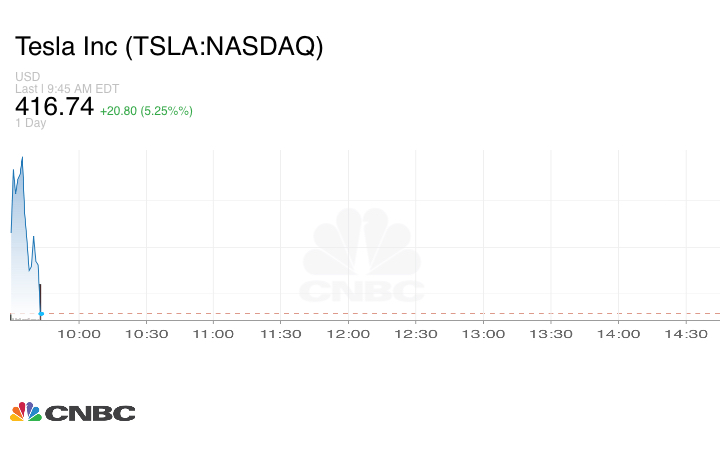Viewport: 720px width, 450px height.
Task: Click the 416.74 last price value
Action: 54,106
